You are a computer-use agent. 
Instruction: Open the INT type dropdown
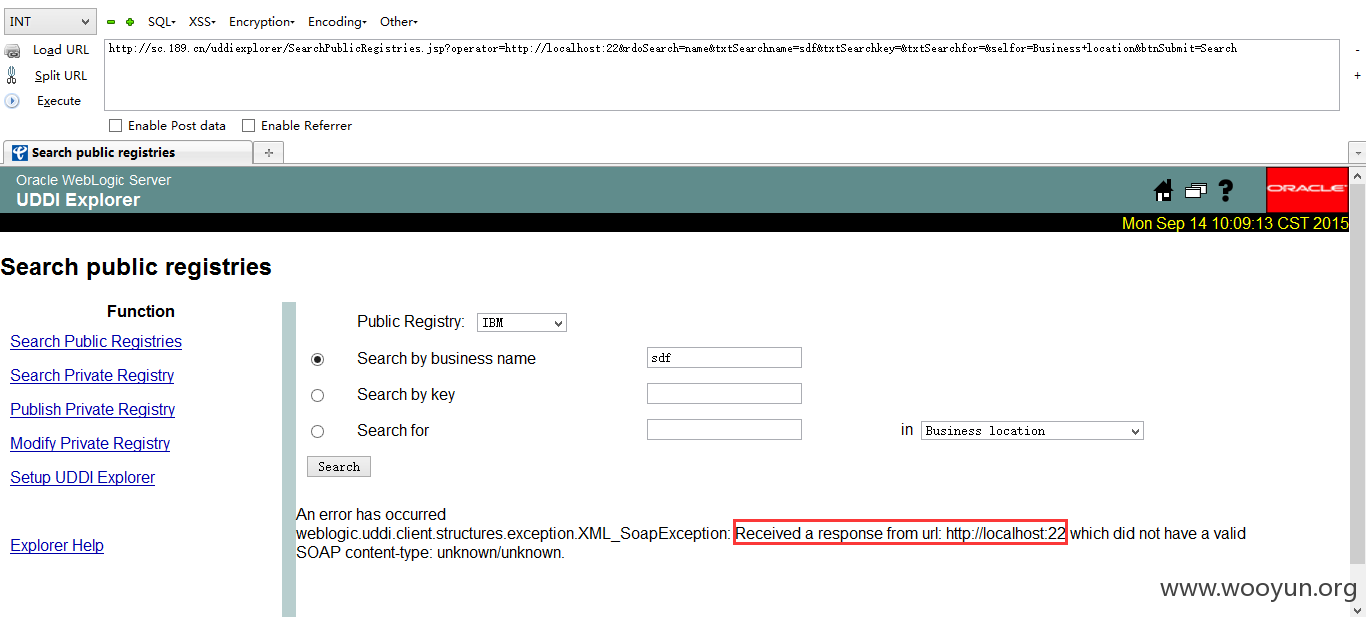click(50, 21)
